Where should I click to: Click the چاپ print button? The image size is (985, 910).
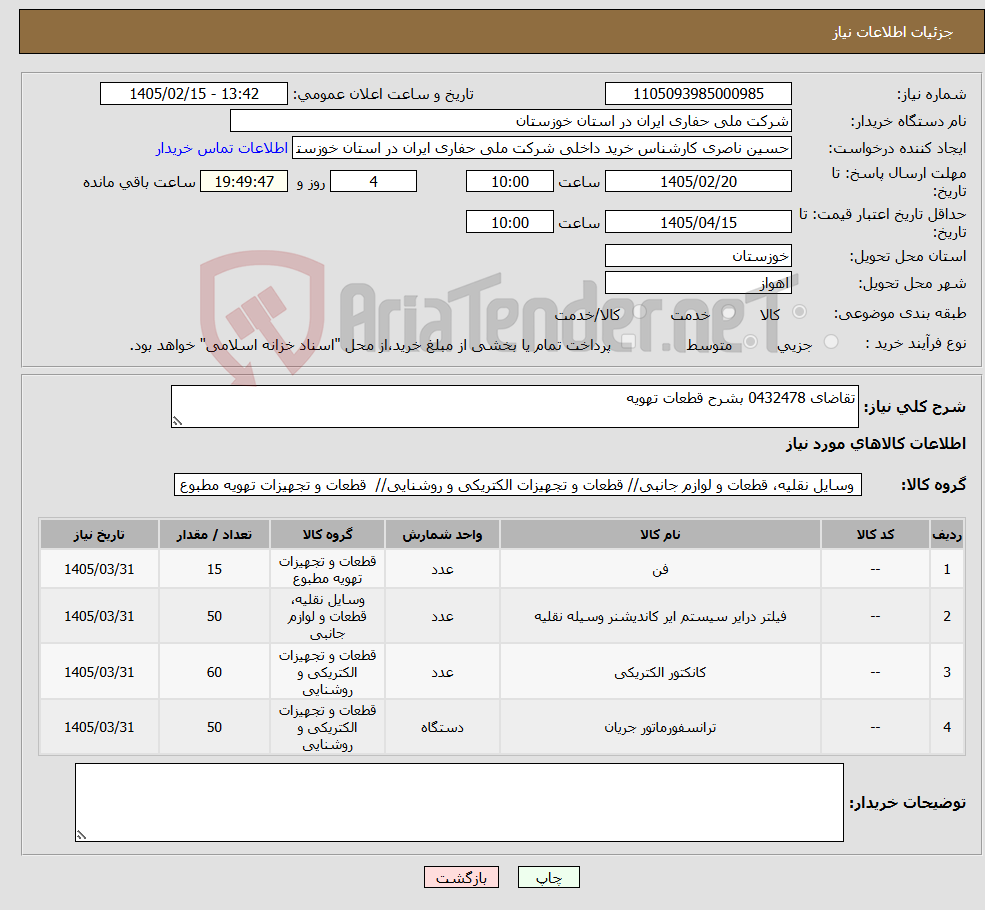point(548,877)
